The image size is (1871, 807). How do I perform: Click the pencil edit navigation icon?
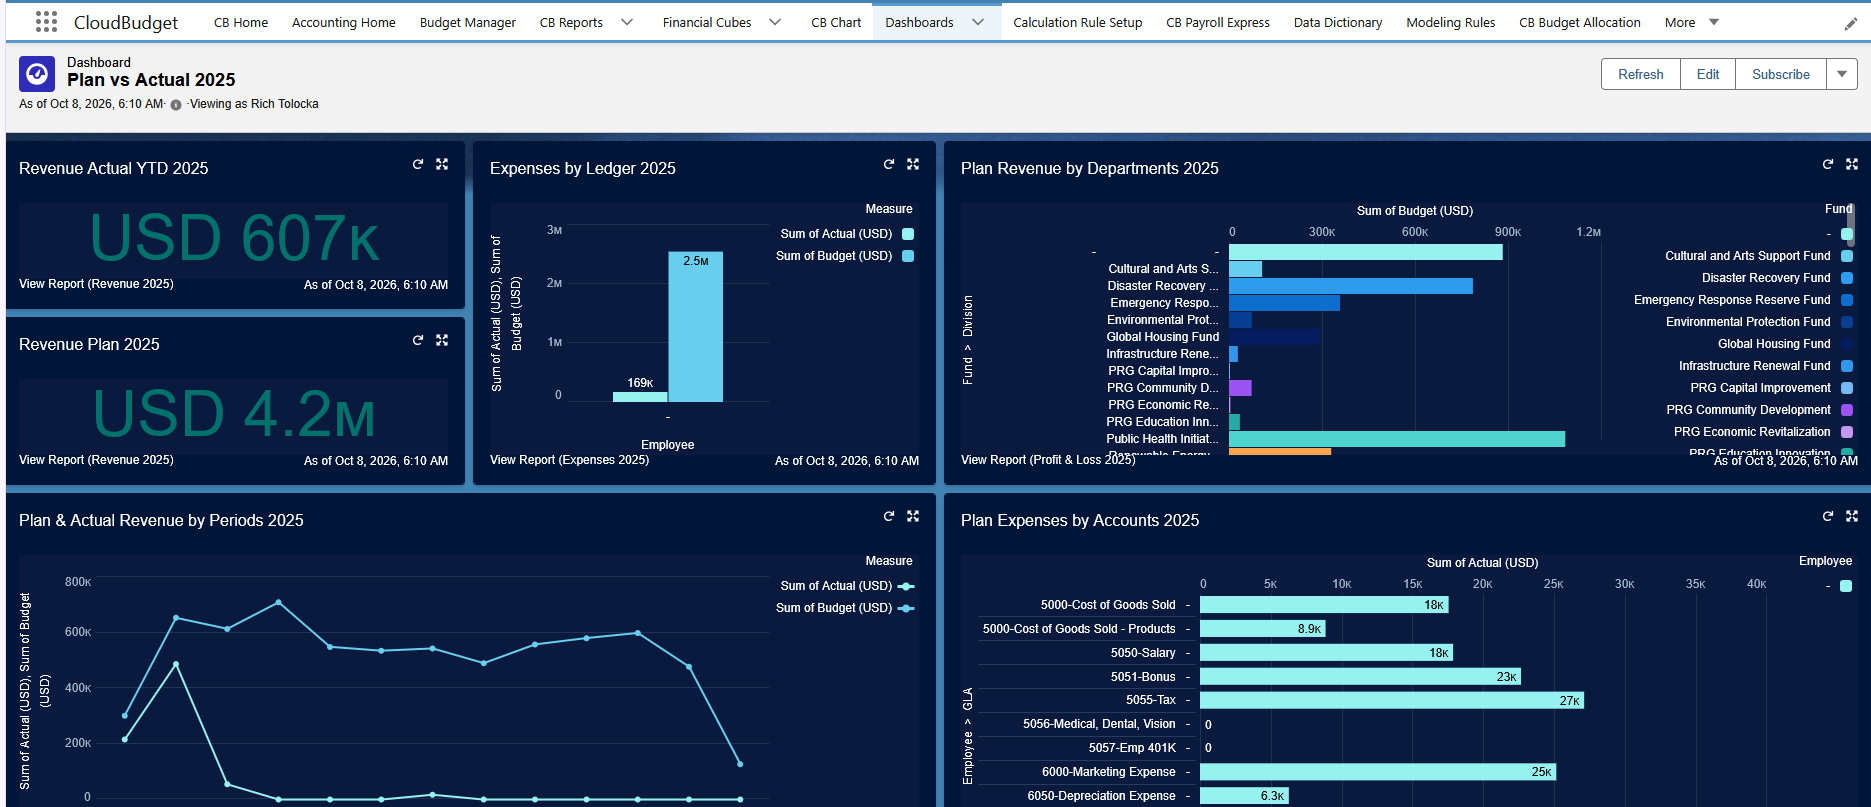pyautogui.click(x=1850, y=24)
